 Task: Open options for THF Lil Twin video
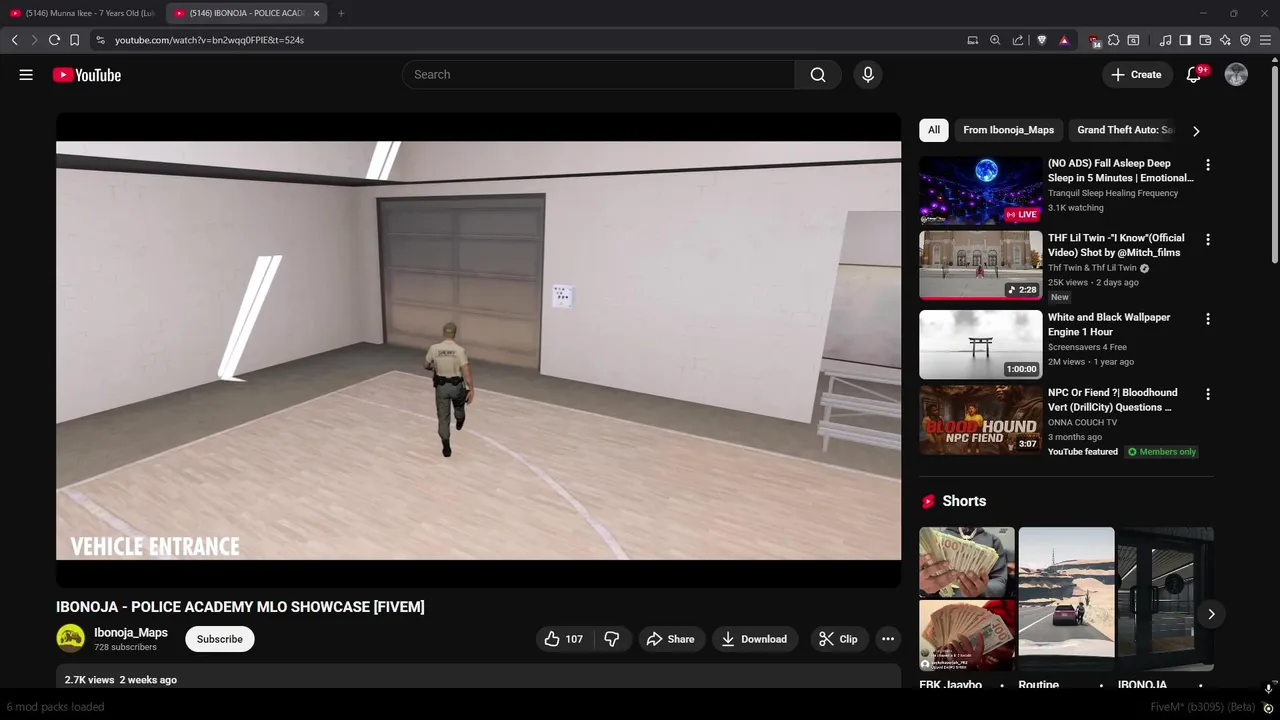pos(1207,240)
